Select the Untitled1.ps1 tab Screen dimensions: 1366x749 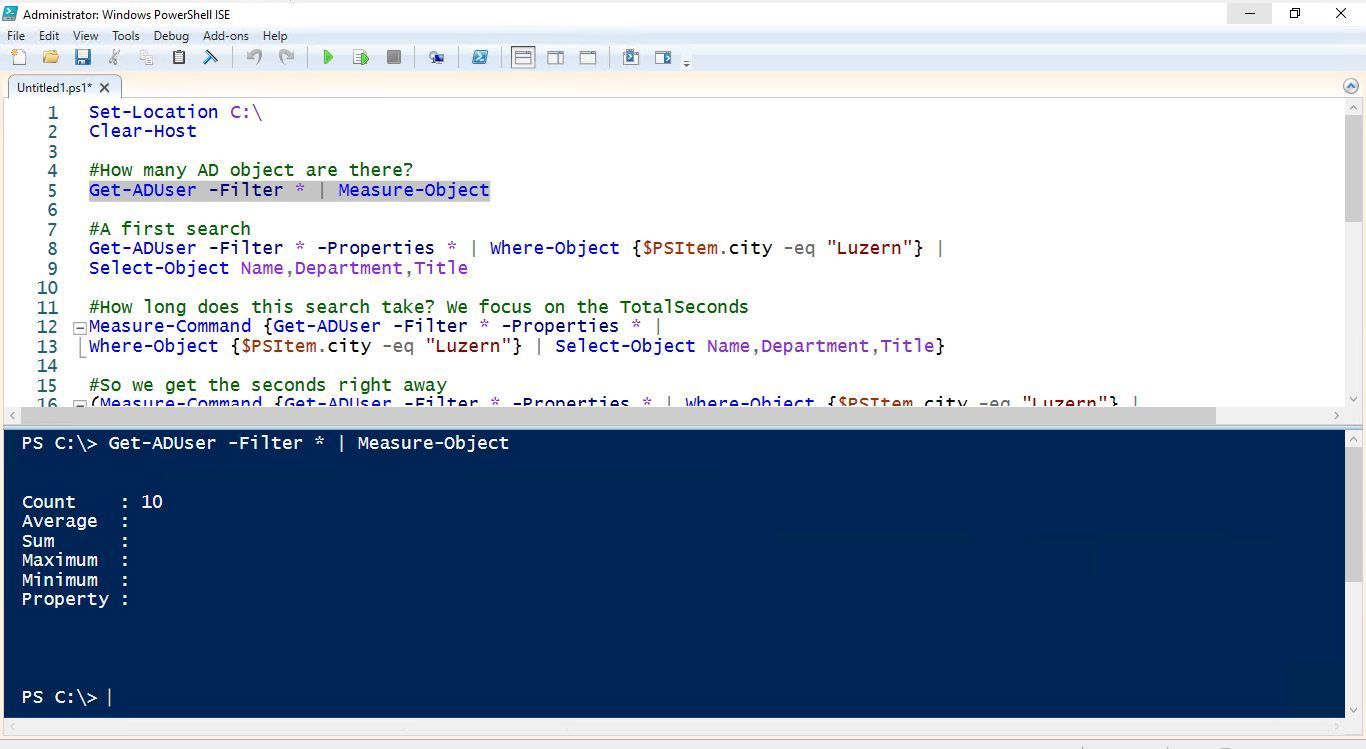(x=53, y=87)
